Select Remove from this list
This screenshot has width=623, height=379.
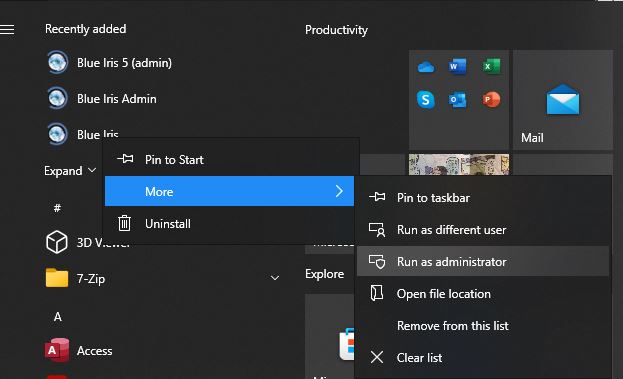pos(483,326)
